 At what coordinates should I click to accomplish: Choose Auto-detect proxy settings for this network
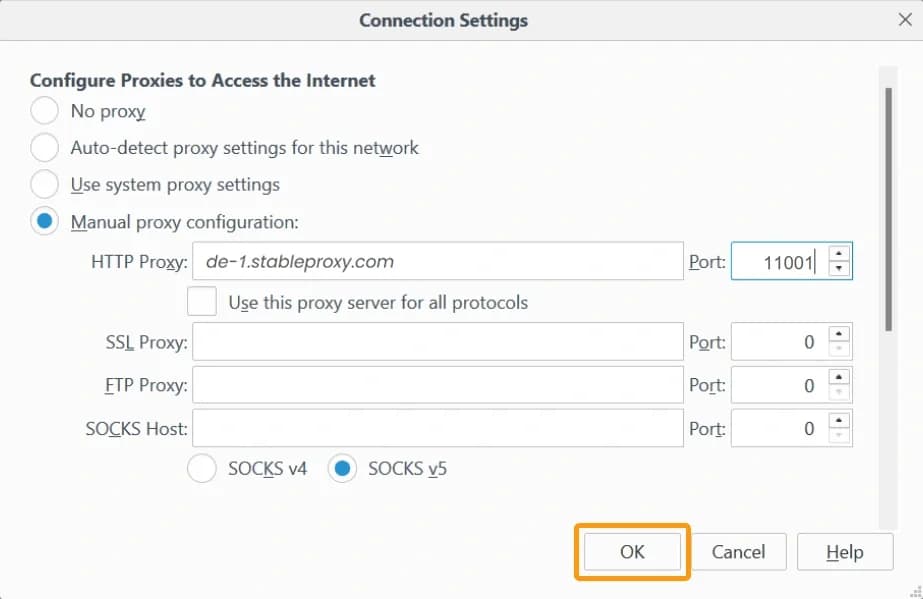pos(44,148)
